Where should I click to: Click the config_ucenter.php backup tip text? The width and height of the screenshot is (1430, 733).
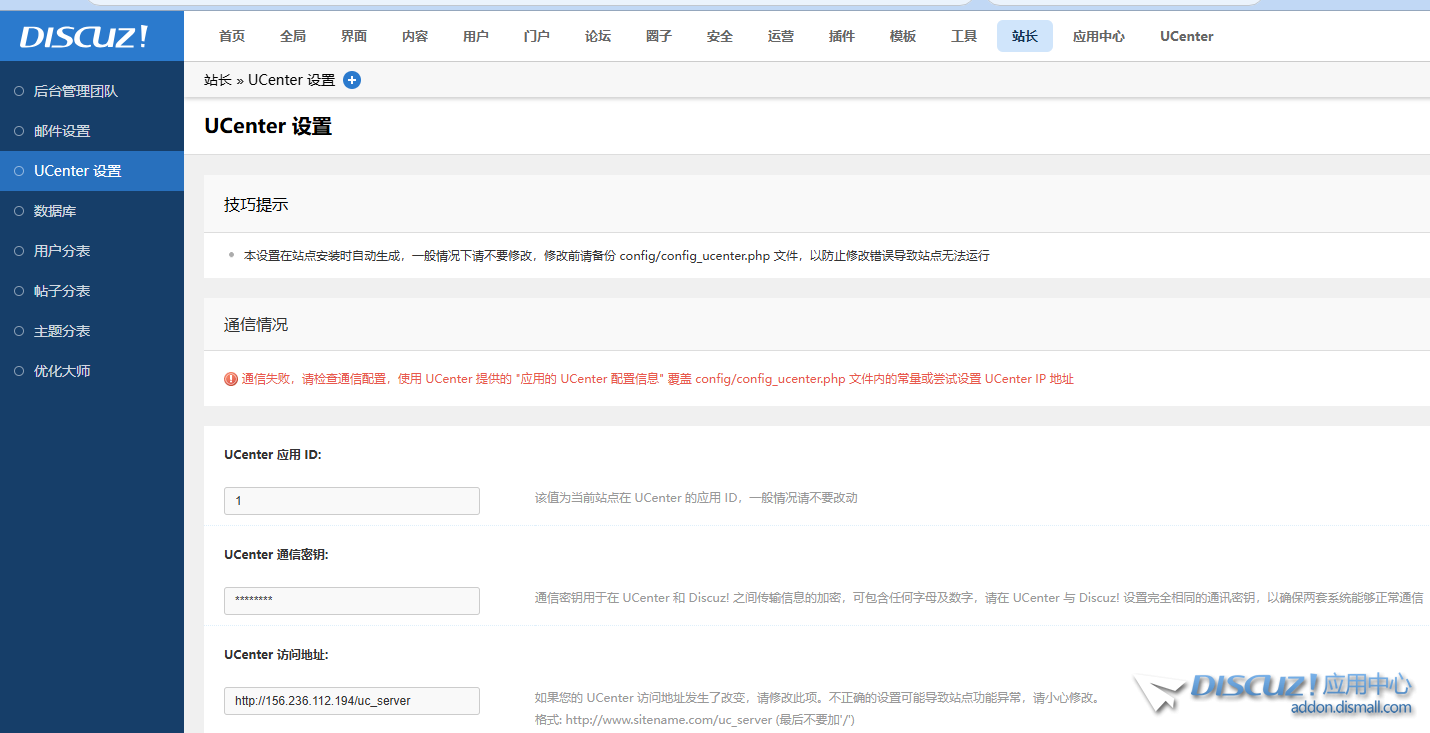tap(617, 256)
